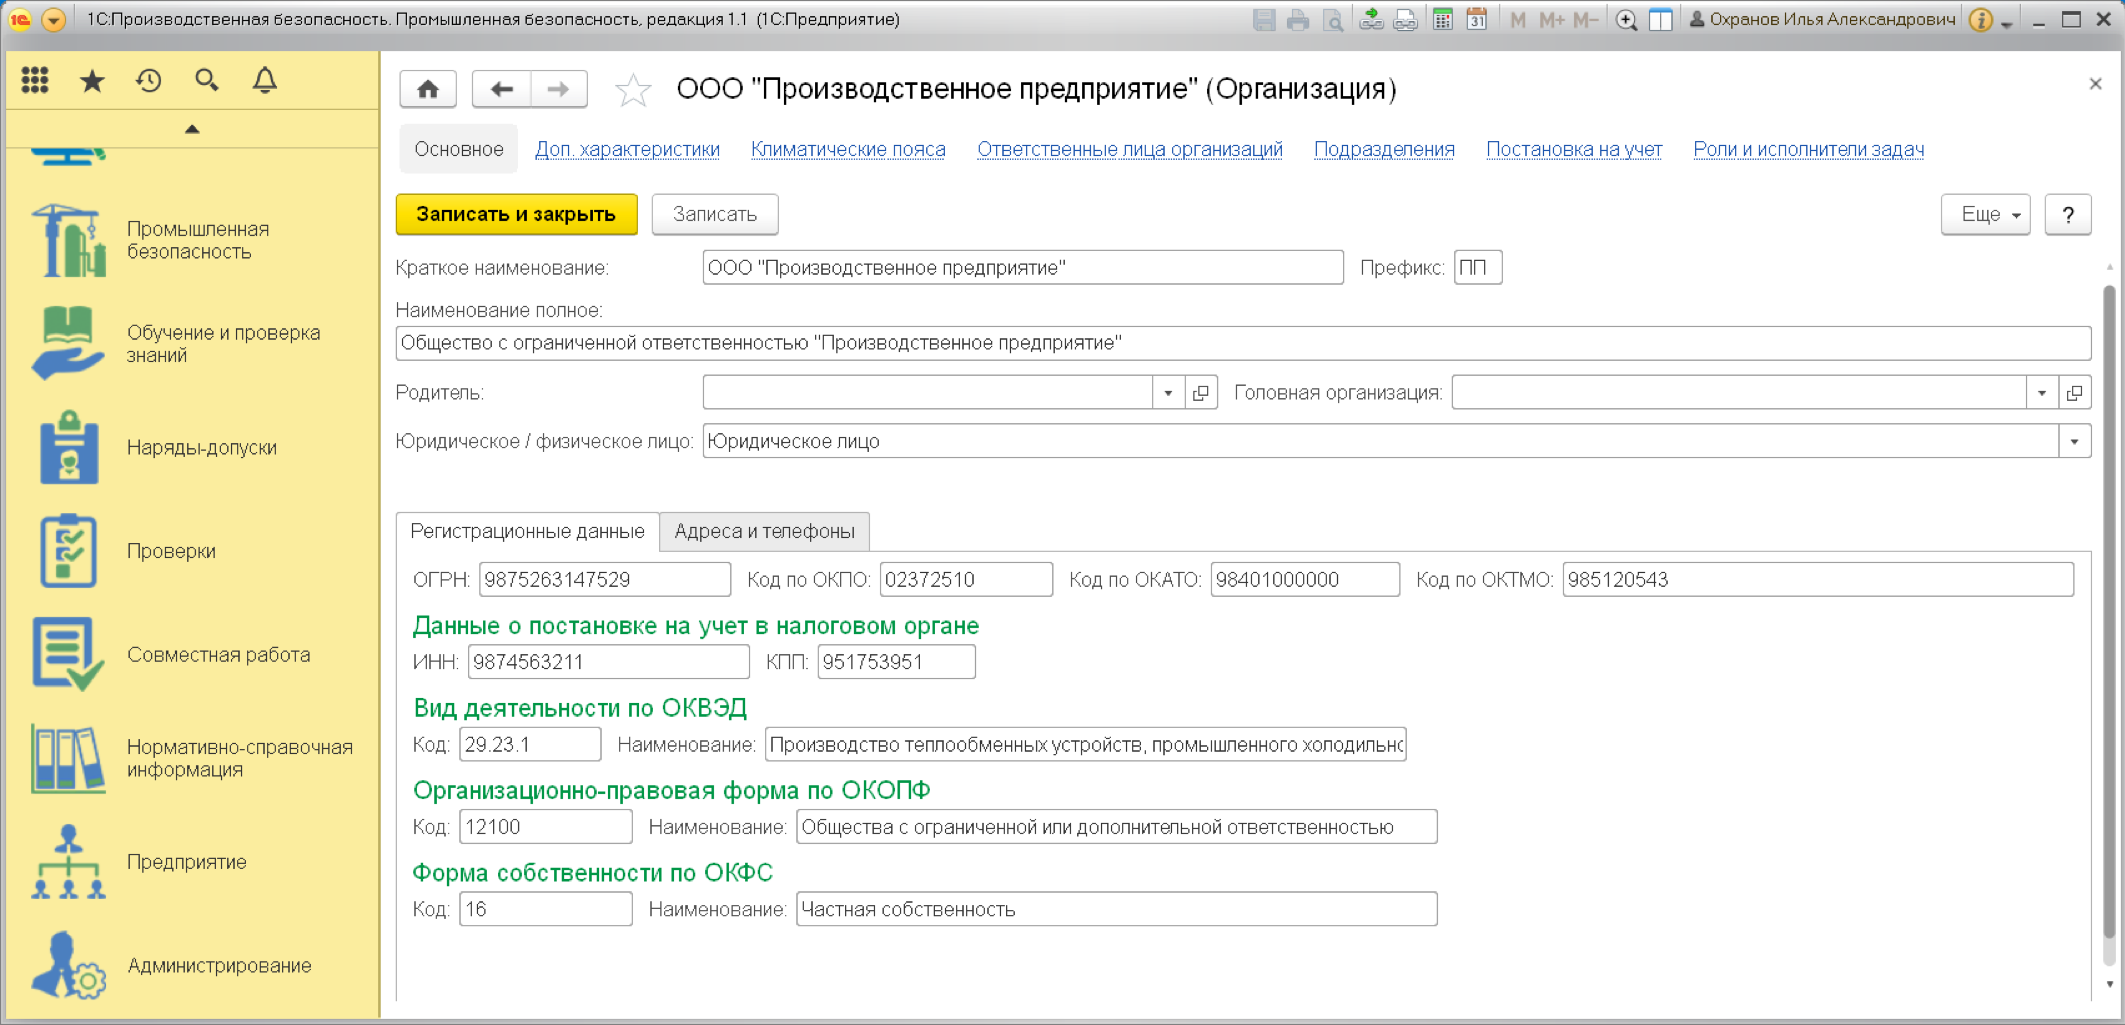Open Доп. характеристики link

627,149
